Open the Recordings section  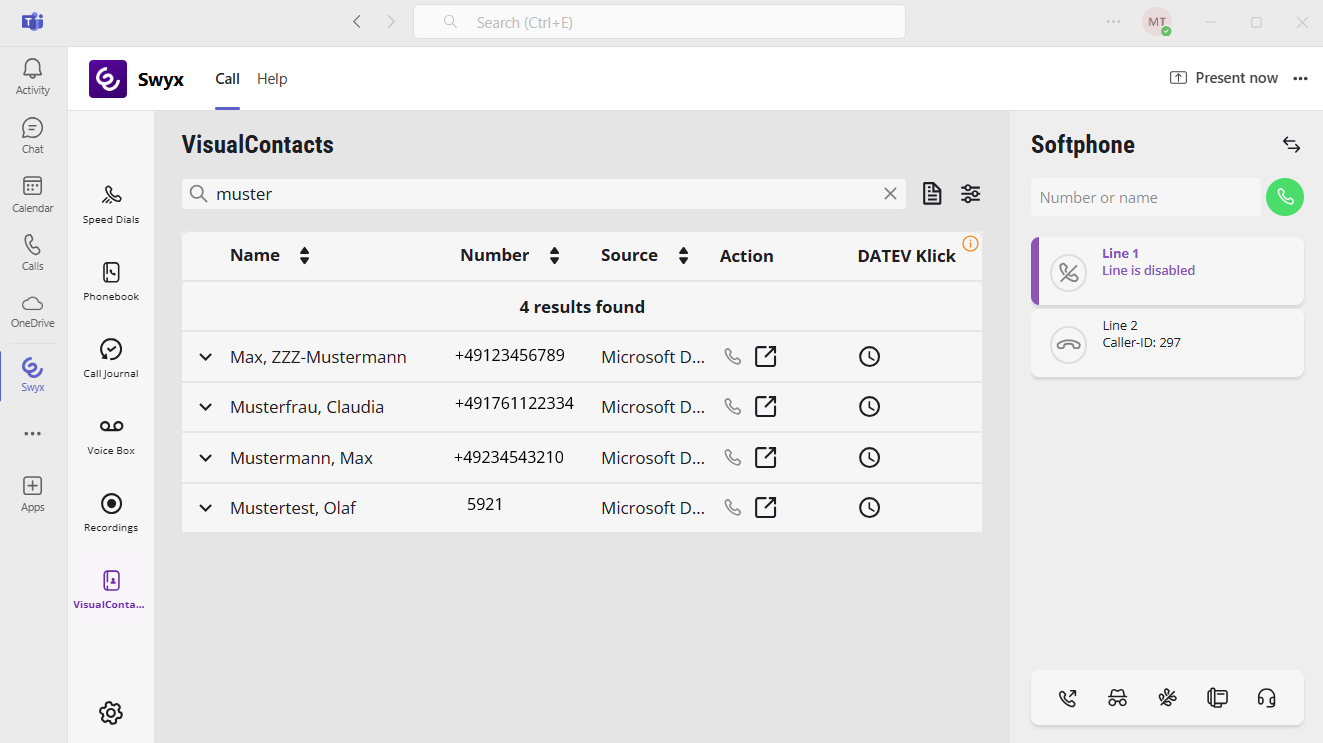(x=111, y=511)
